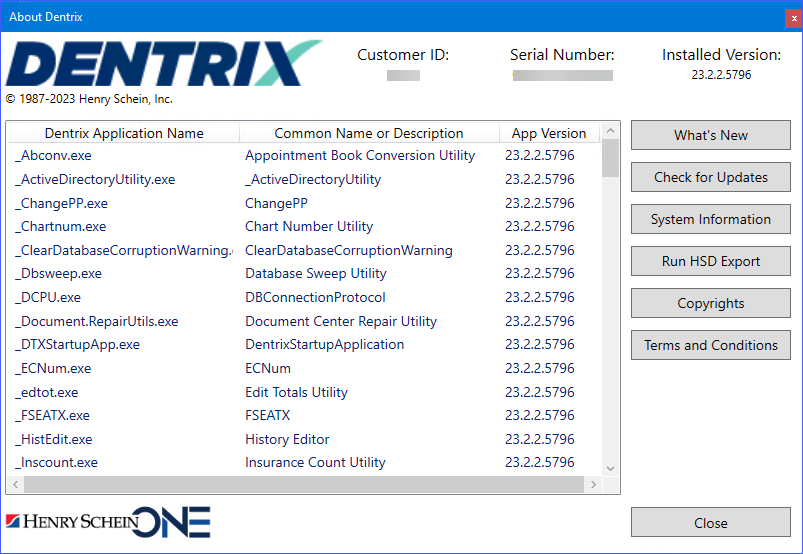Screen dimensions: 803x554
Task: Open System Information
Action: pos(710,219)
